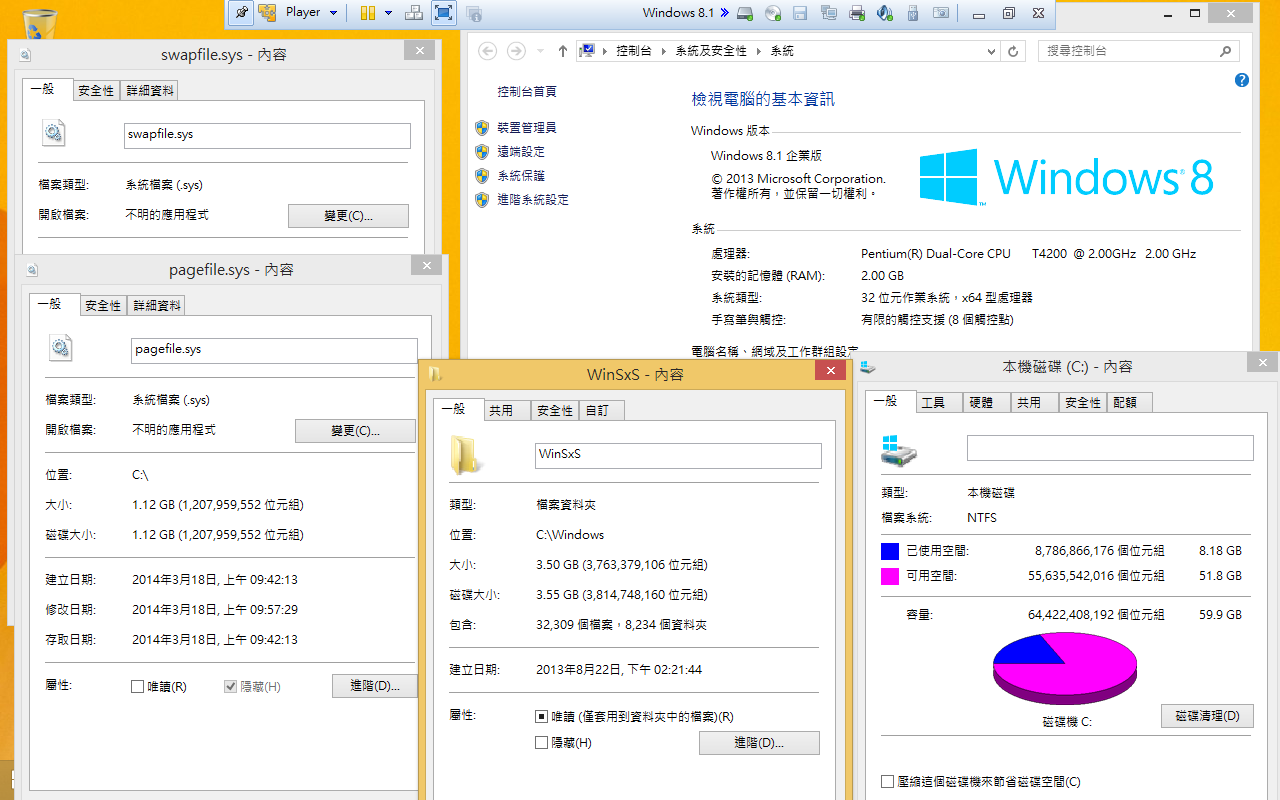Toggle full screen mode icon in VMware toolbar
This screenshot has width=1280, height=800.
444,13
